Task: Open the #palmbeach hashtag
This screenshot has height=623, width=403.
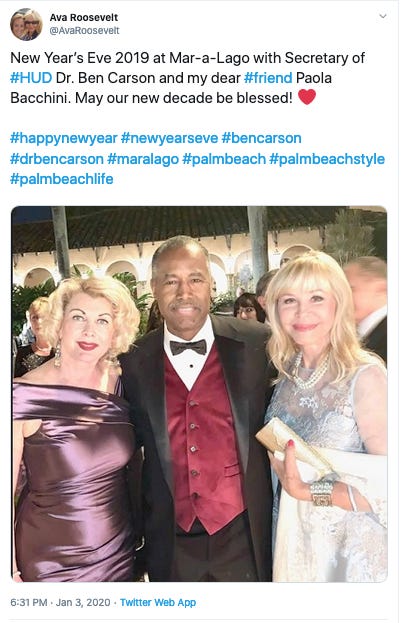Action: click(x=224, y=159)
